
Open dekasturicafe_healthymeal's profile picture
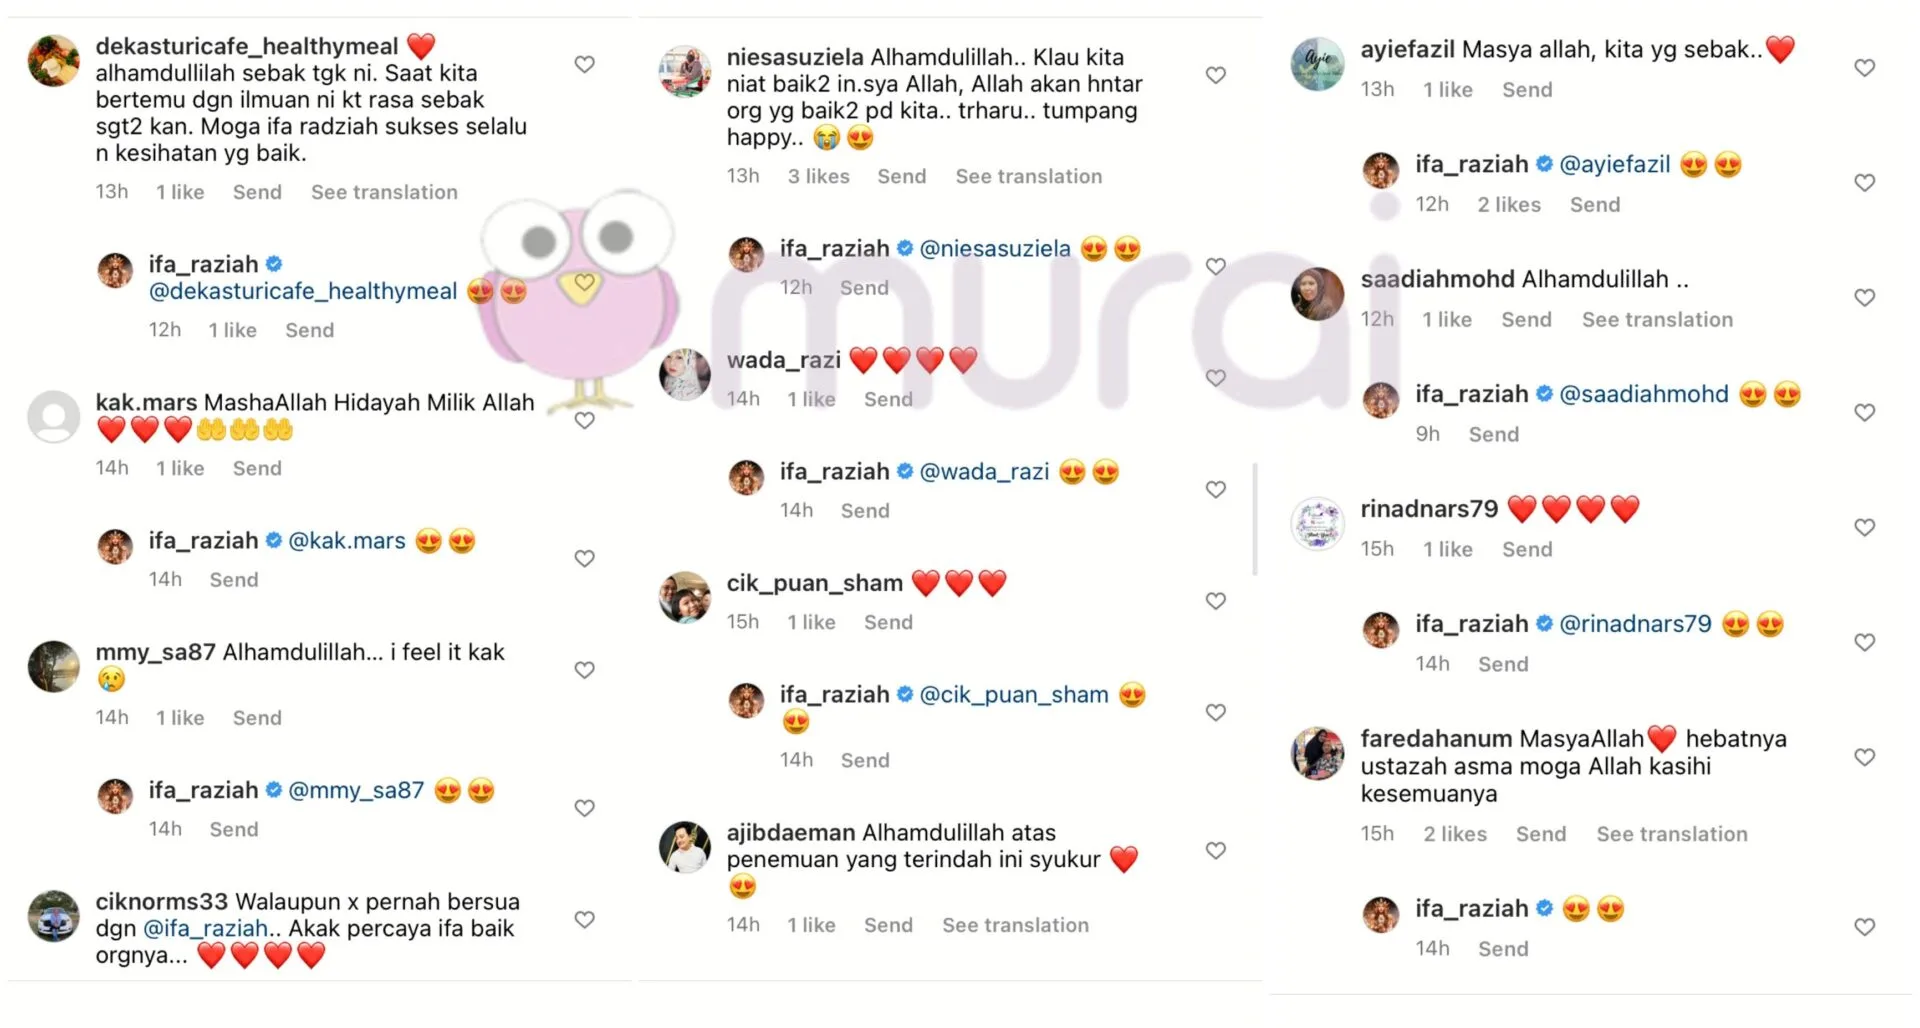pos(53,61)
